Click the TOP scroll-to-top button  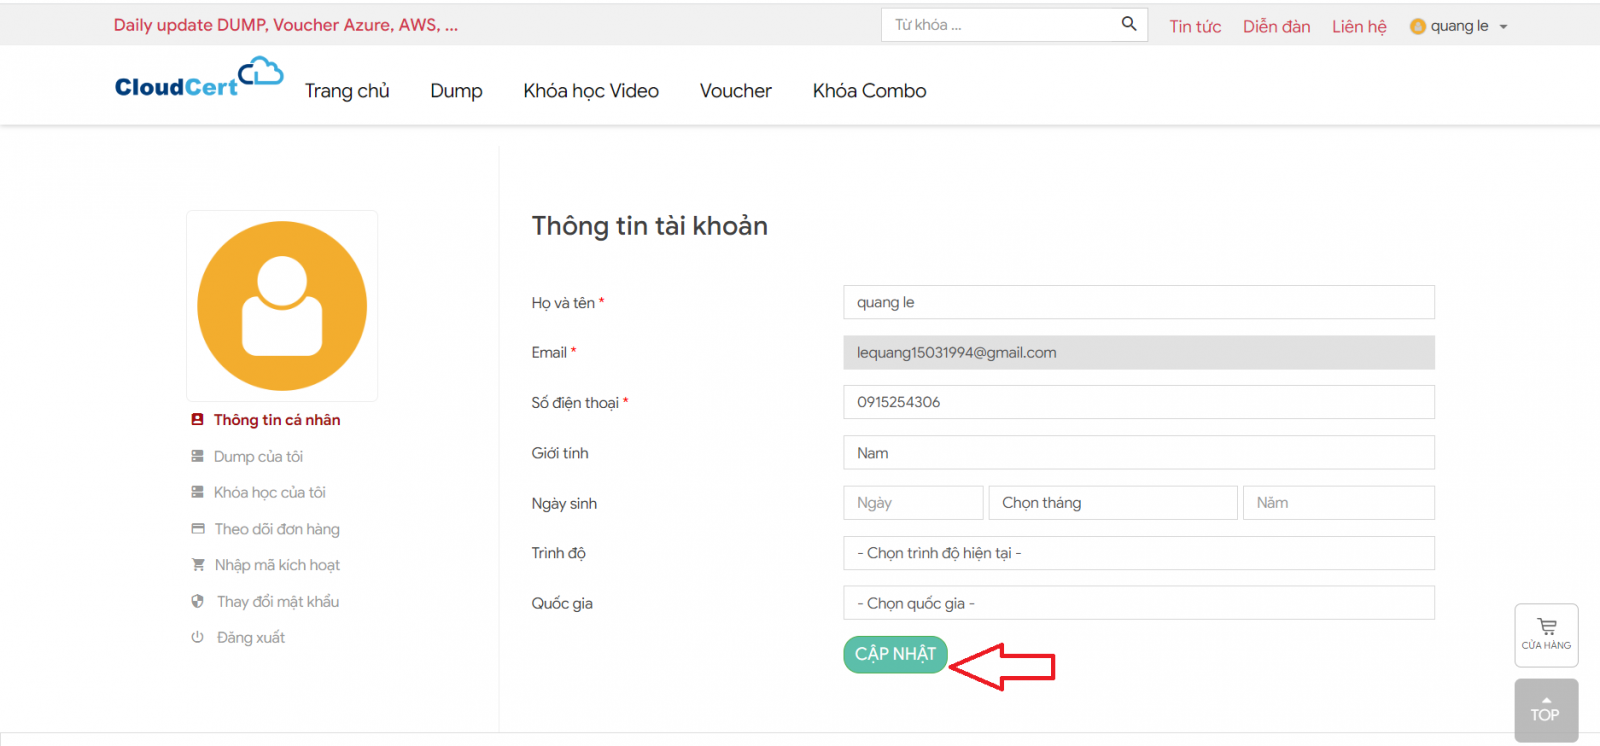pos(1546,710)
